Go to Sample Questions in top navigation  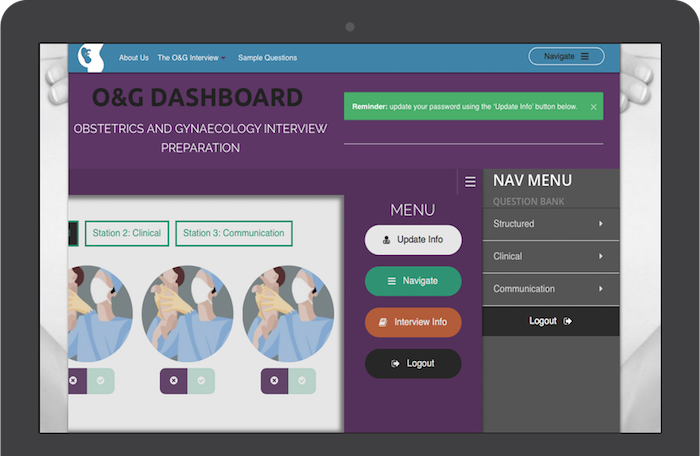tap(267, 57)
